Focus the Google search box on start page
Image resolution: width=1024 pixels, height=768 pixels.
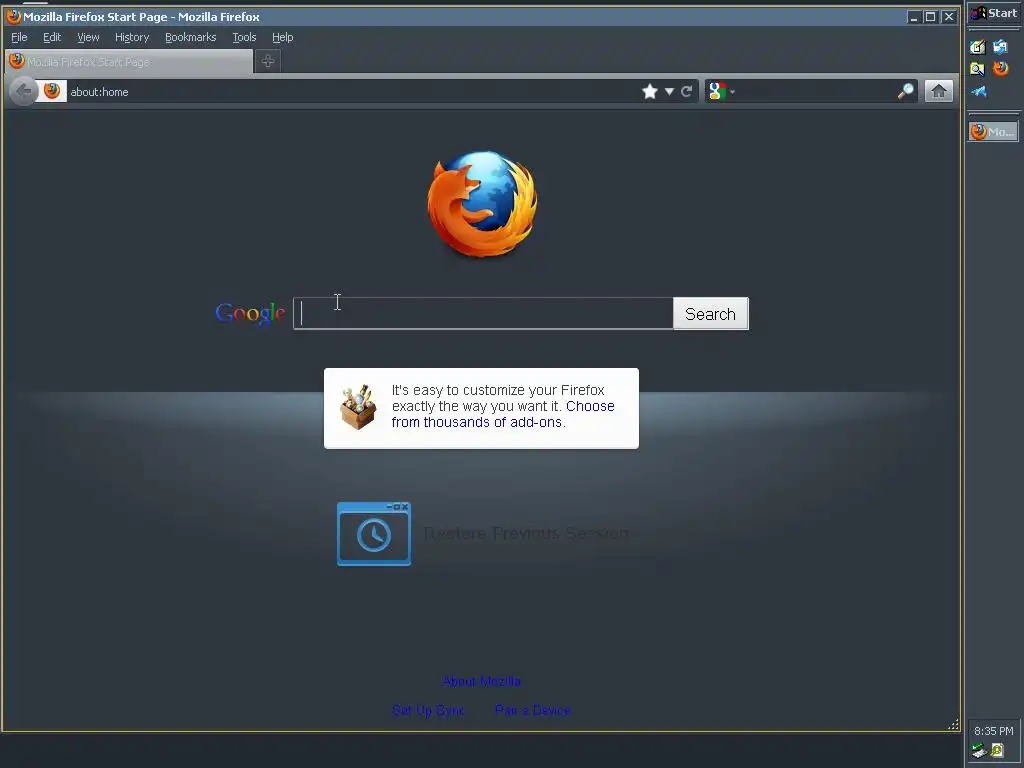[483, 313]
